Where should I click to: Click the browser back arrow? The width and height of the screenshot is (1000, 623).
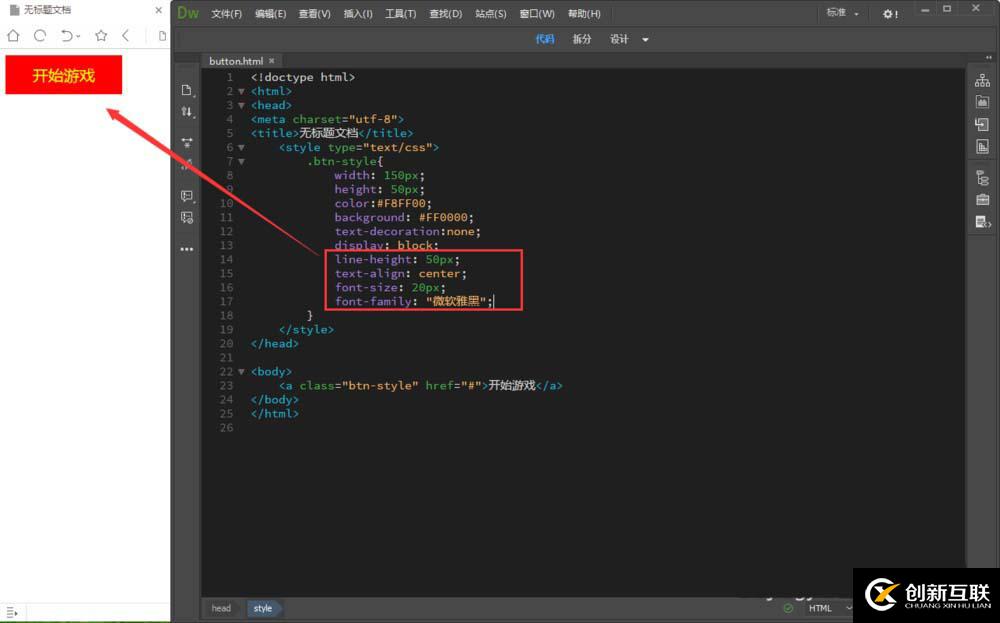click(x=126, y=36)
